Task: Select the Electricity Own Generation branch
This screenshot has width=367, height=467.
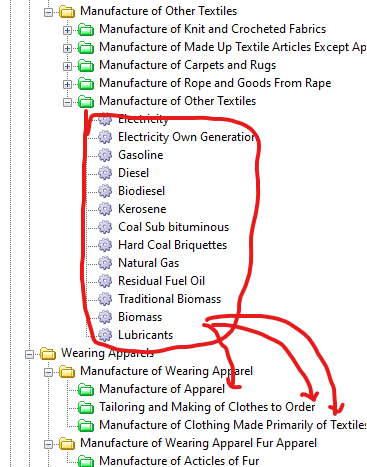Action: coord(187,137)
